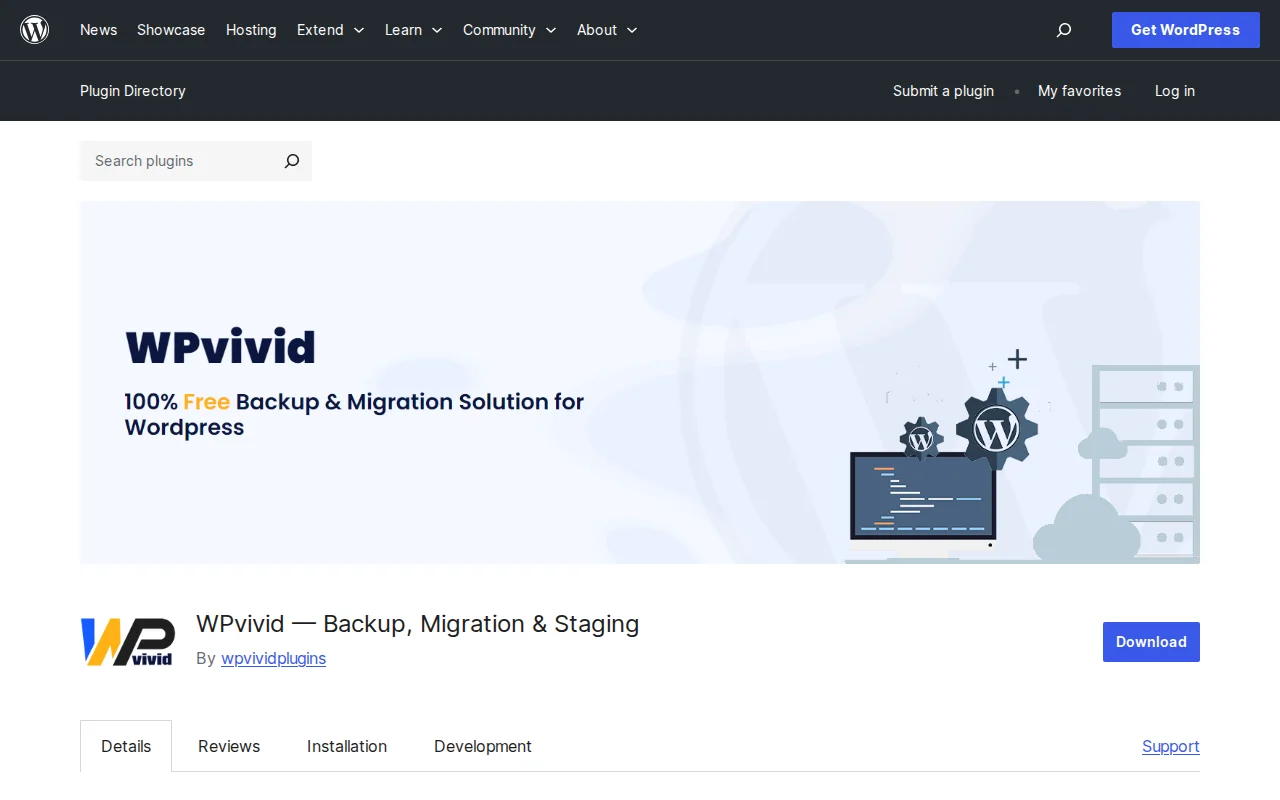Open the Installation tab
Screen dimensions: 1280x800
[x=347, y=746]
